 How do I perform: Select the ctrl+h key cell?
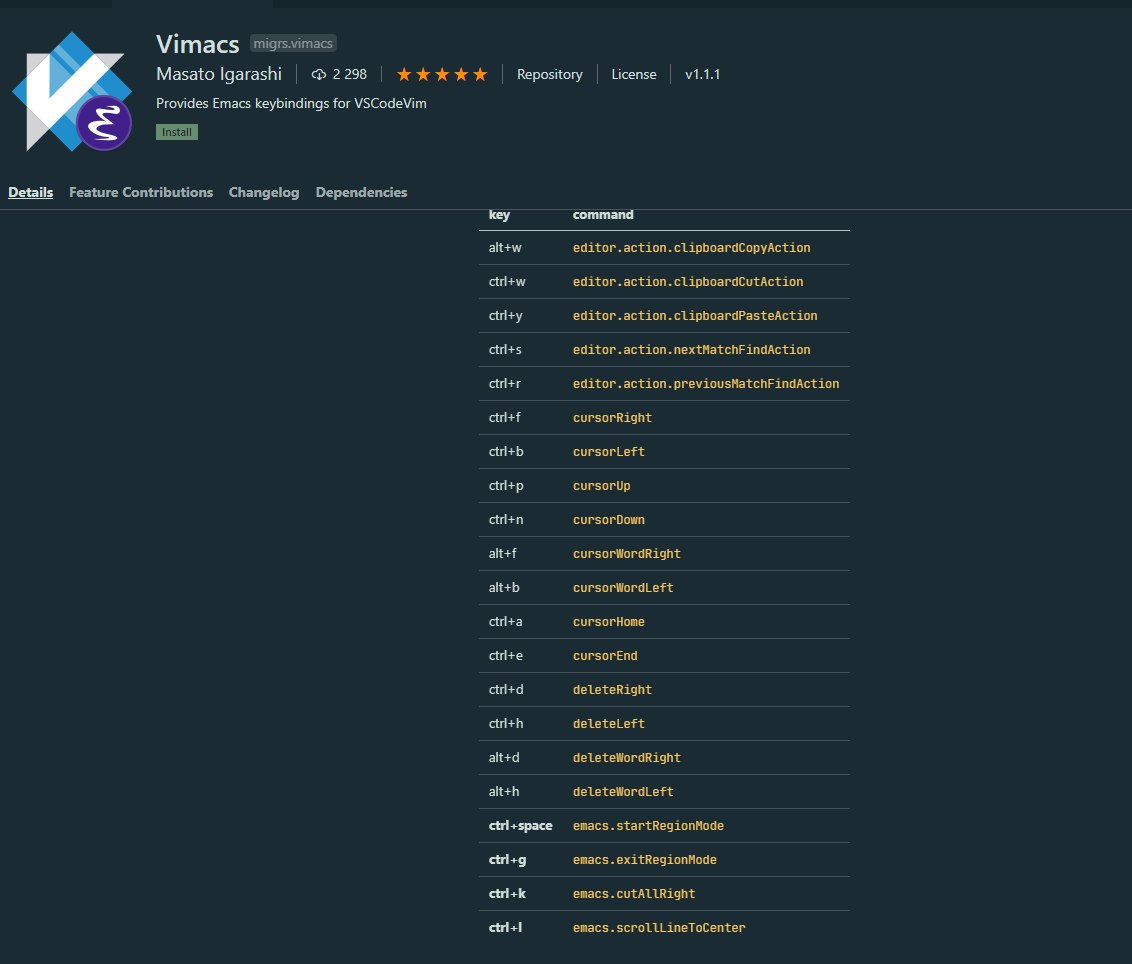tap(505, 723)
